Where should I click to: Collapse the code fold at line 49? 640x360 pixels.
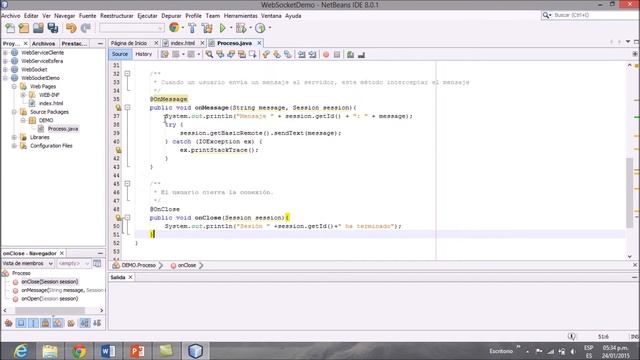(127, 218)
